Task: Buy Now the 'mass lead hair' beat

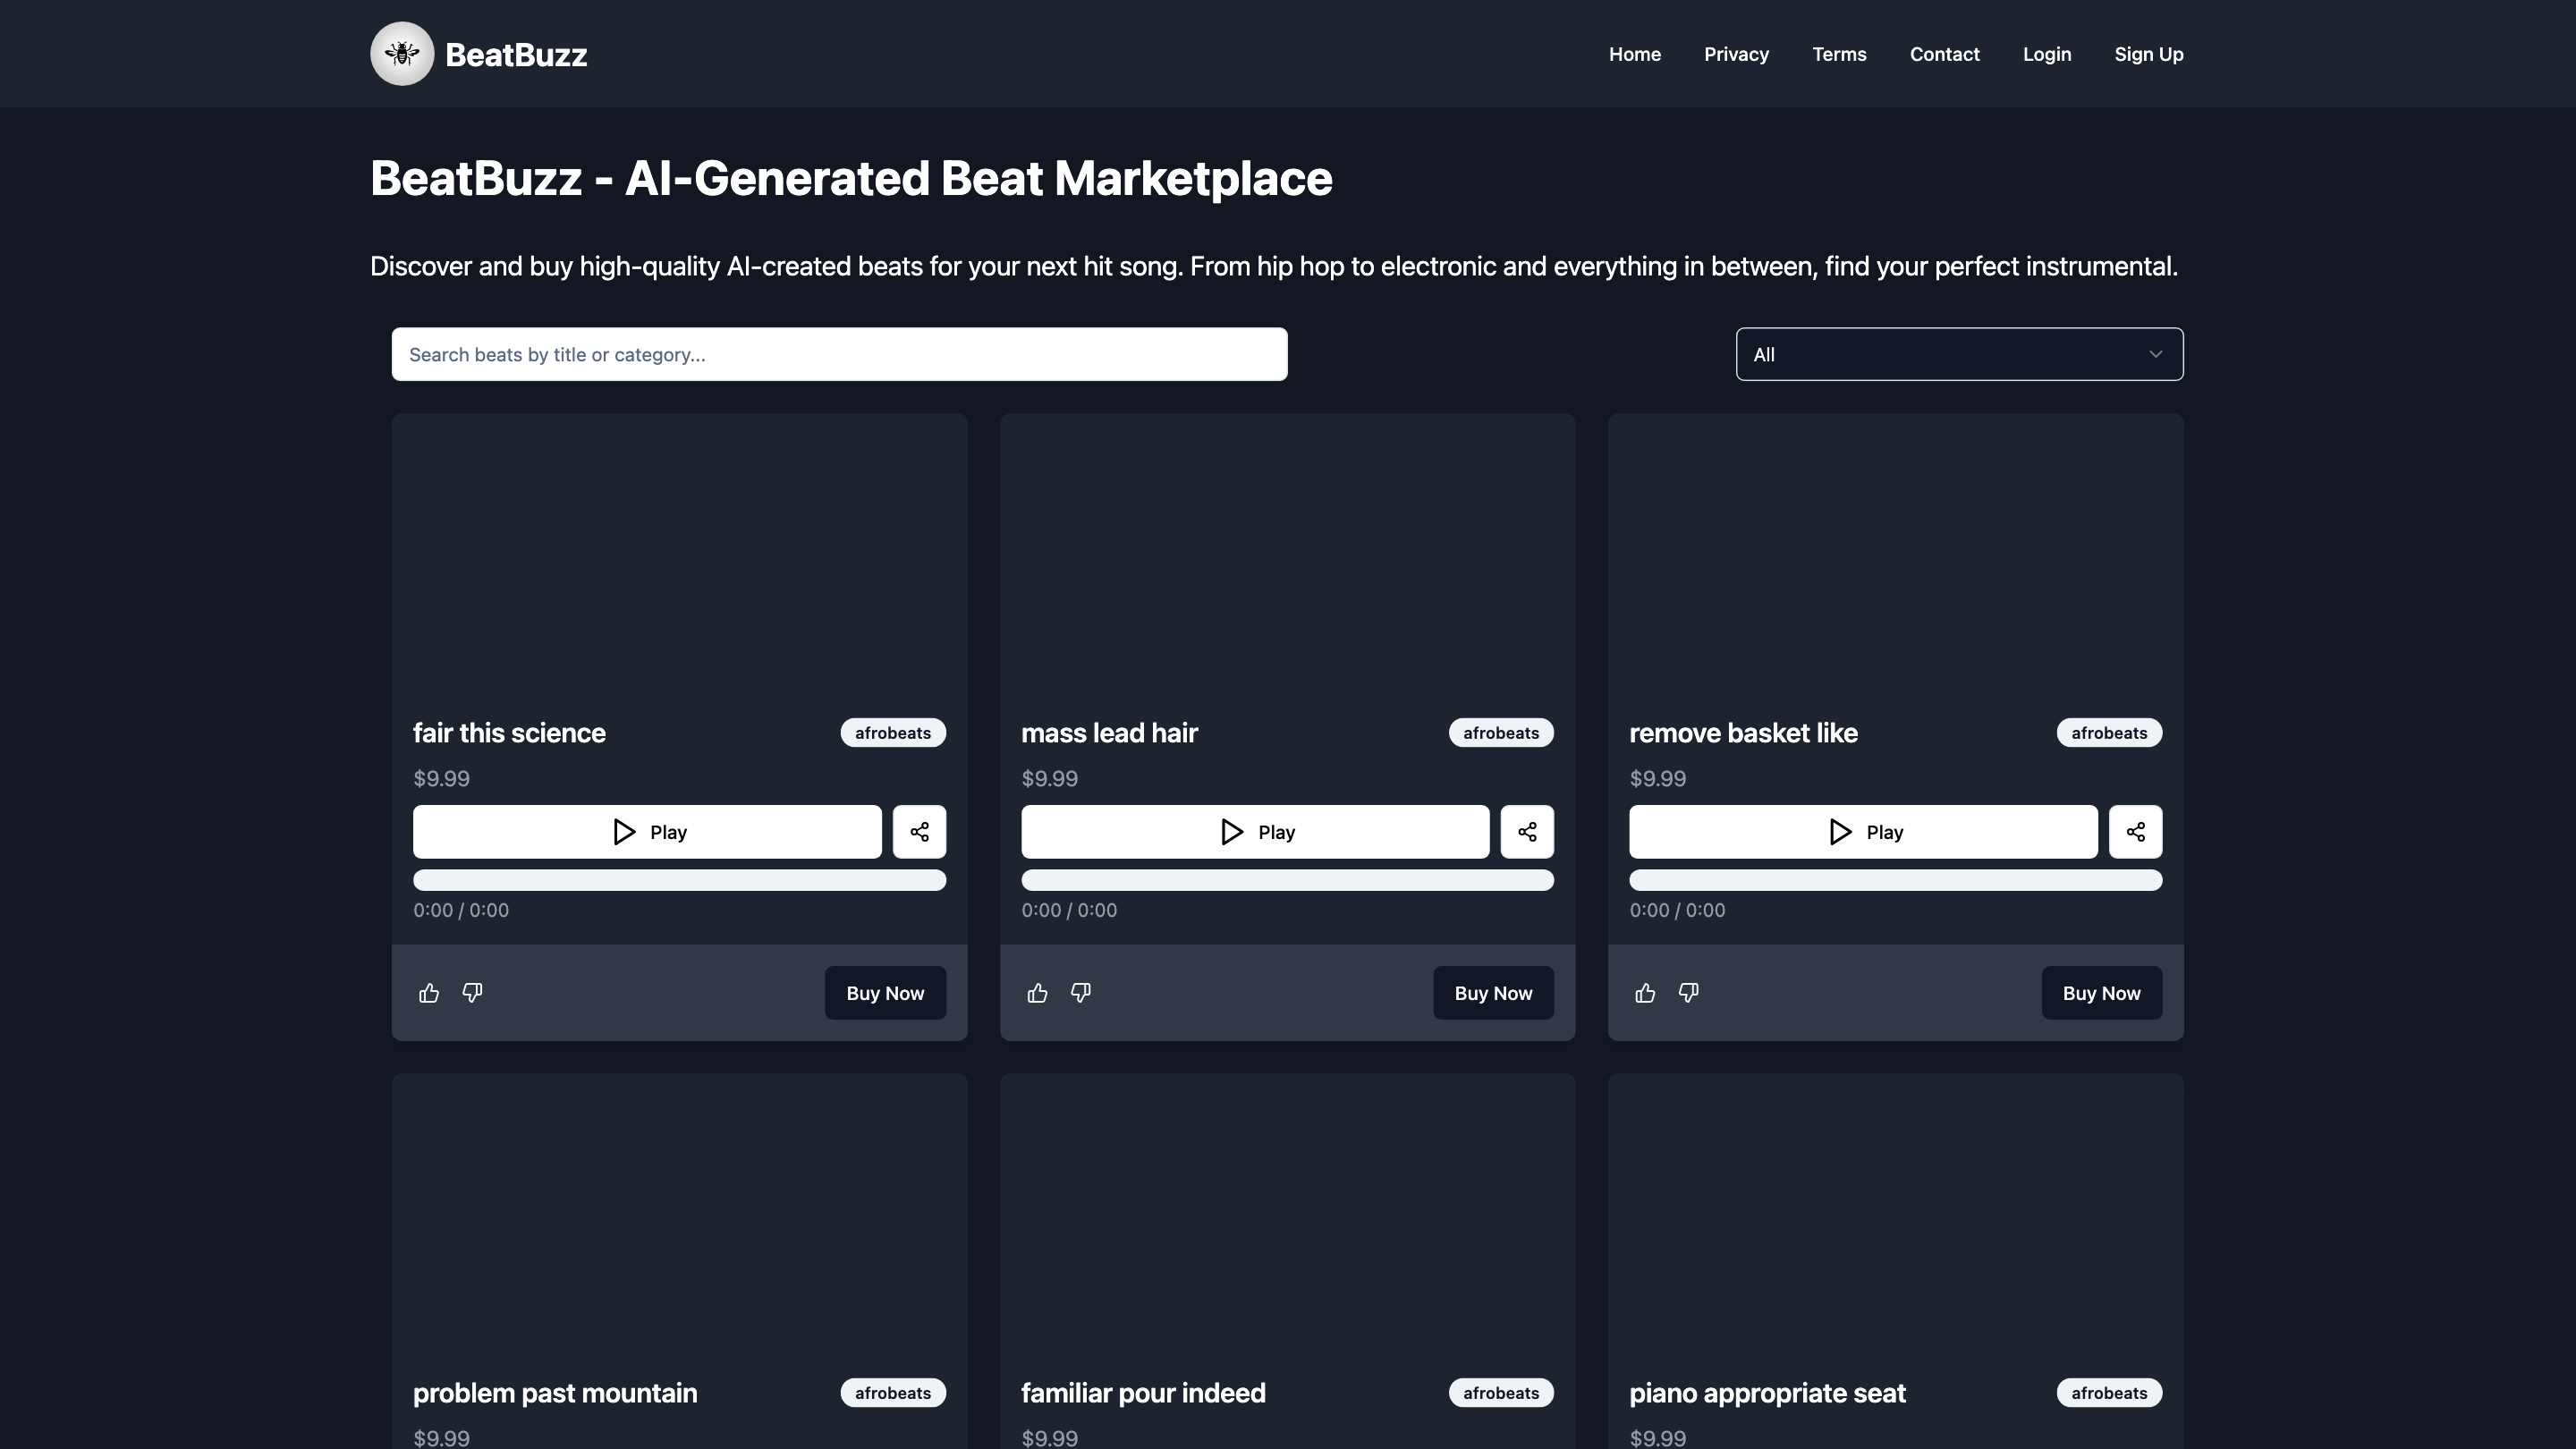Action: tap(1493, 992)
